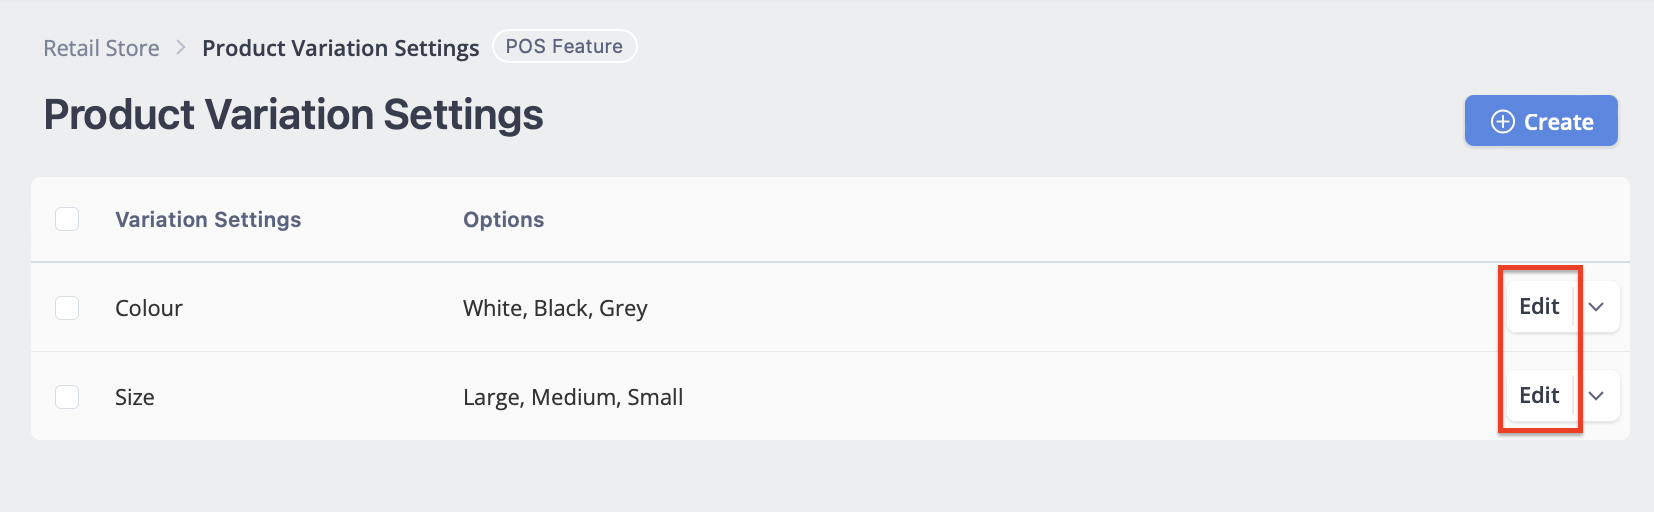Click the Product Variation Settings page heading
Screen dimensions: 1654x512
293,115
